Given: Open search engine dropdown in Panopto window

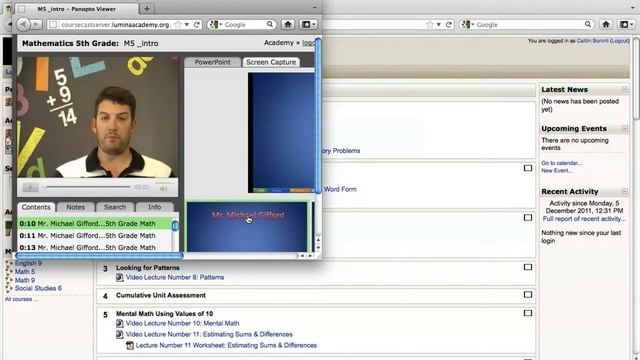Looking at the screenshot, I should coord(214,24).
